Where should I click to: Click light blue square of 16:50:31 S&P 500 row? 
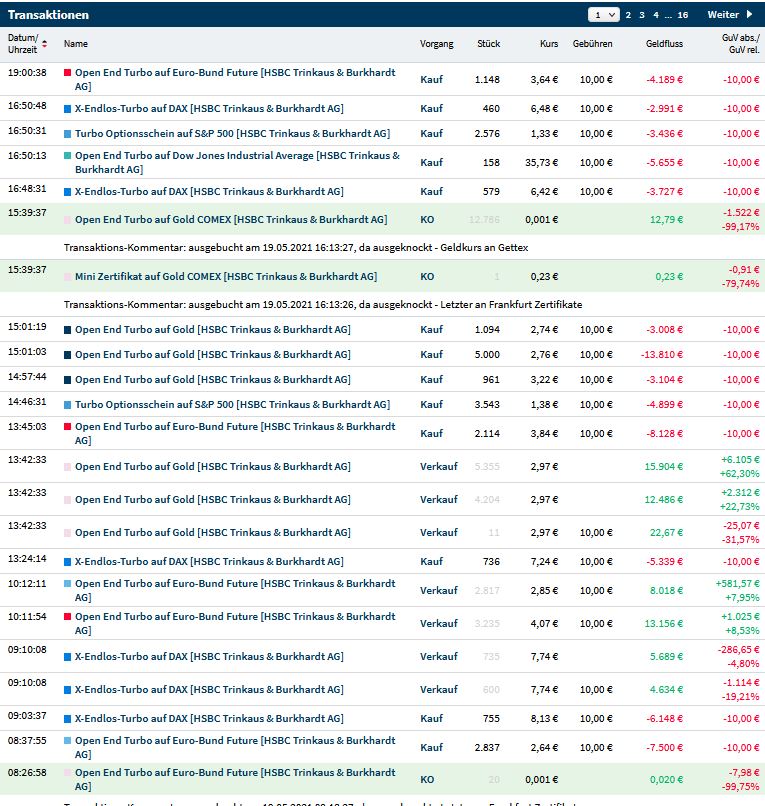coord(67,133)
